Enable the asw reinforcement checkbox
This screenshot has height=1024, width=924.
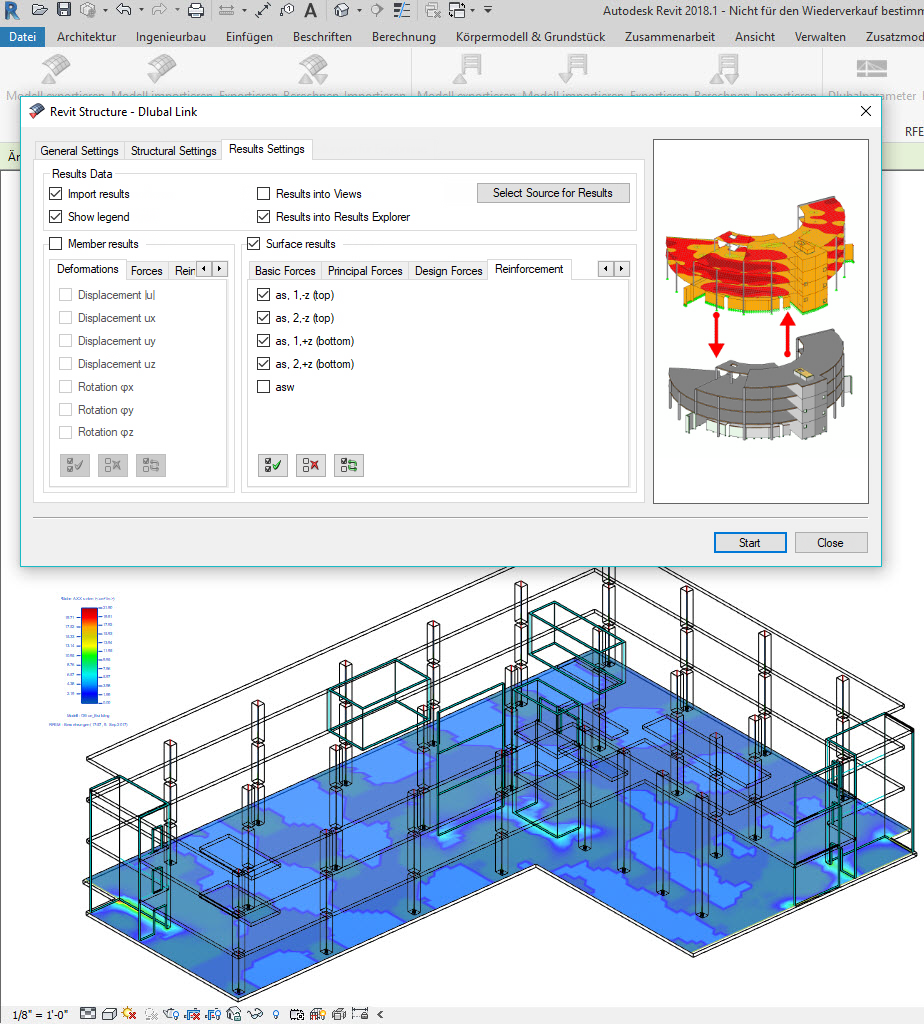click(x=264, y=387)
